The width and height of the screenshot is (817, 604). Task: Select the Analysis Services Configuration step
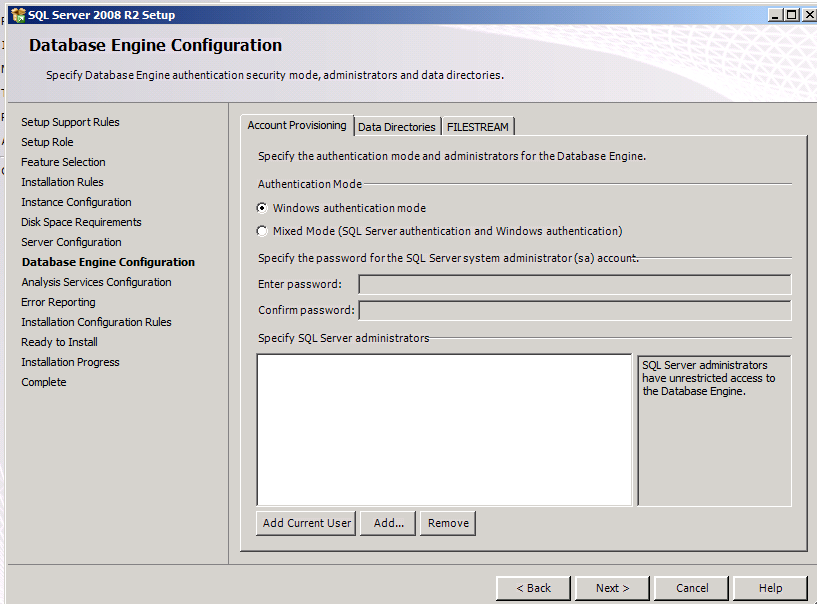[96, 282]
